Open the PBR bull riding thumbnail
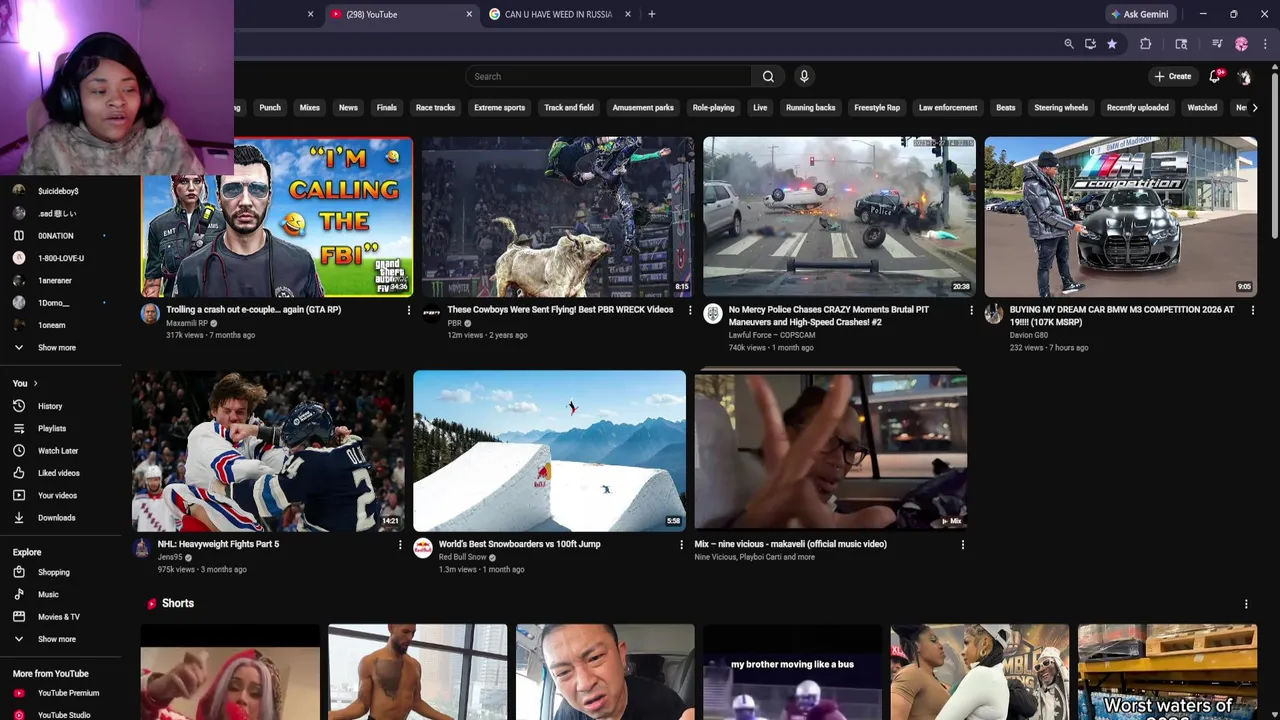This screenshot has height=720, width=1280. pos(558,217)
